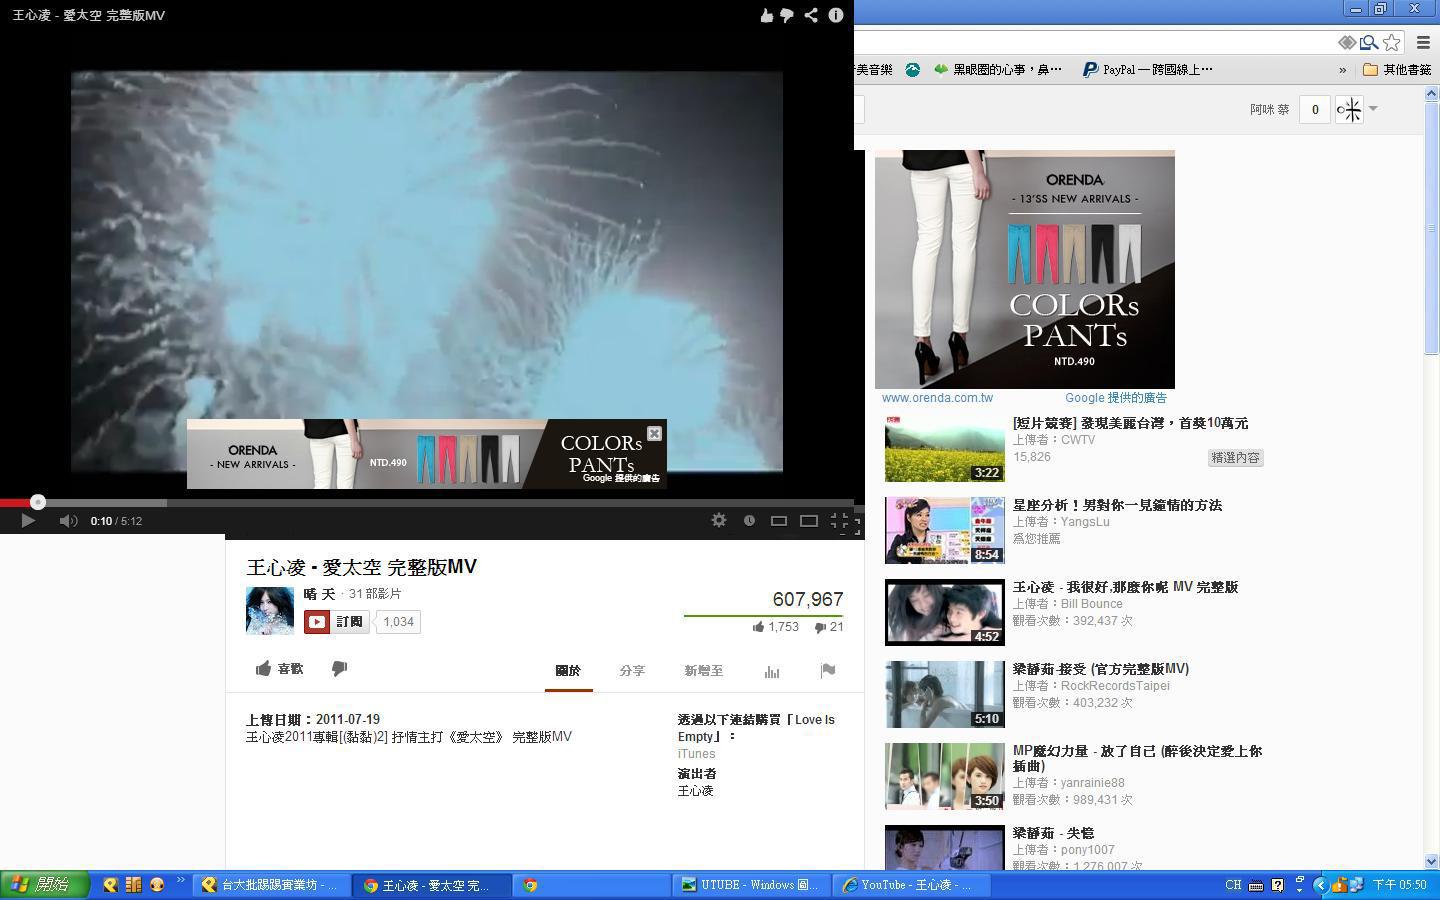Click diamond extension icon in address bar
The image size is (1440, 900).
click(1347, 42)
